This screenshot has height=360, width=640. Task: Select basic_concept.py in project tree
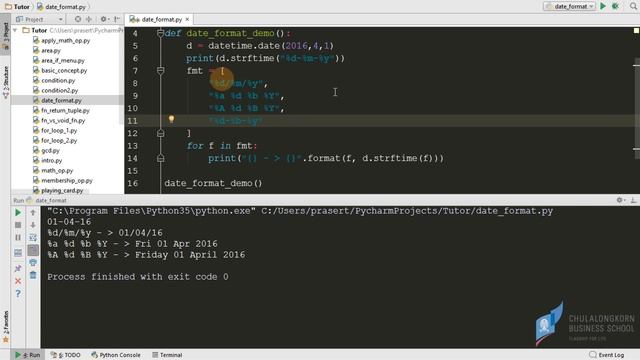pos(60,70)
